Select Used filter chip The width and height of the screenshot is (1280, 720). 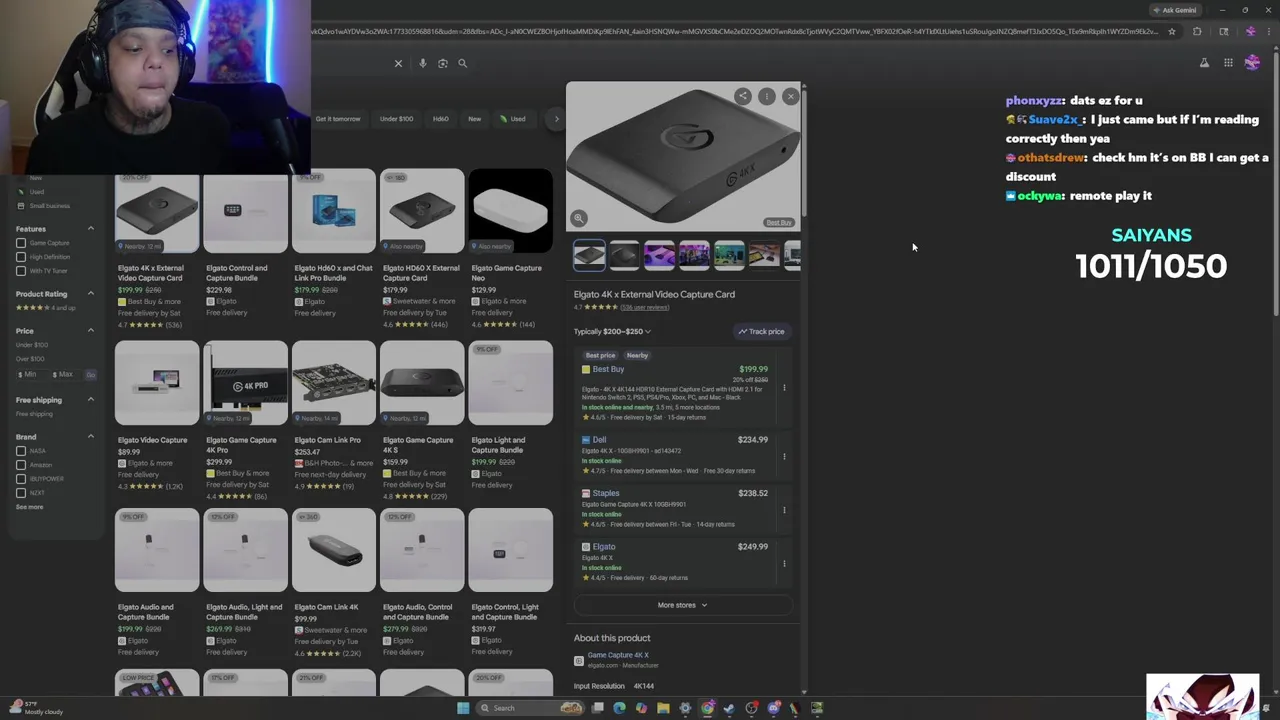tap(513, 119)
